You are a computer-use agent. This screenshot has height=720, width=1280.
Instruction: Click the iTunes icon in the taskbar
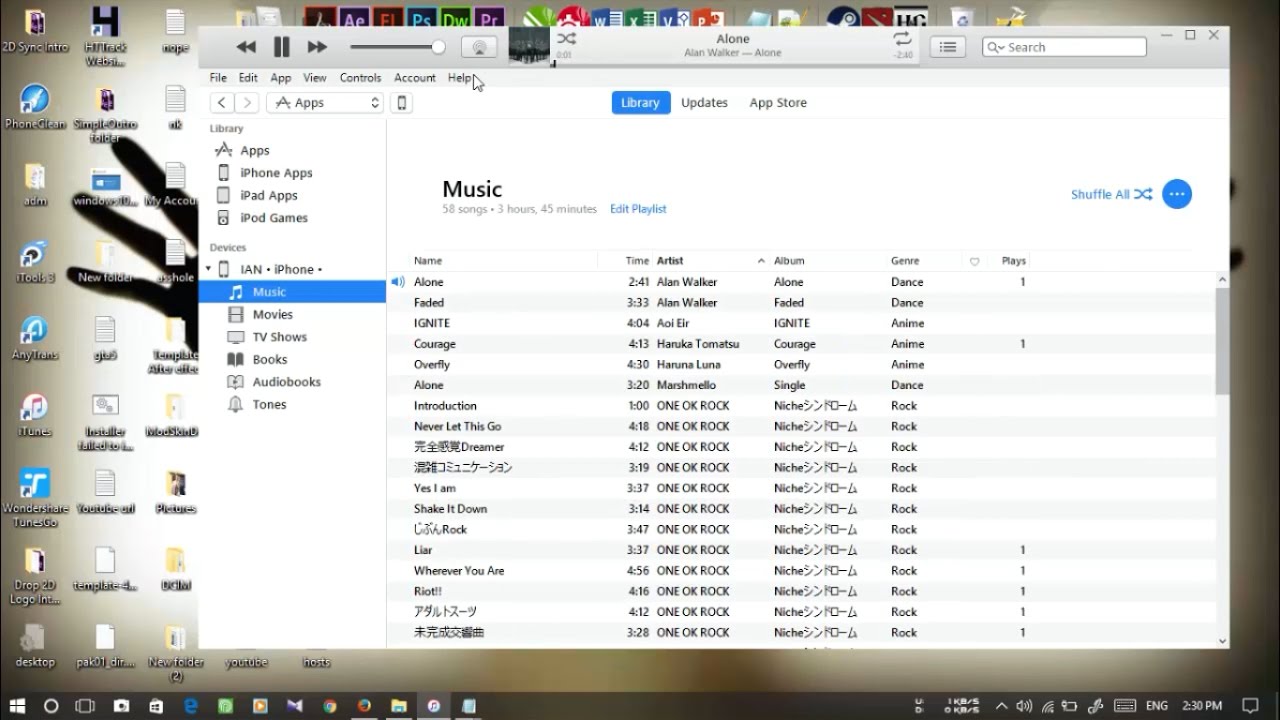pyautogui.click(x=433, y=706)
